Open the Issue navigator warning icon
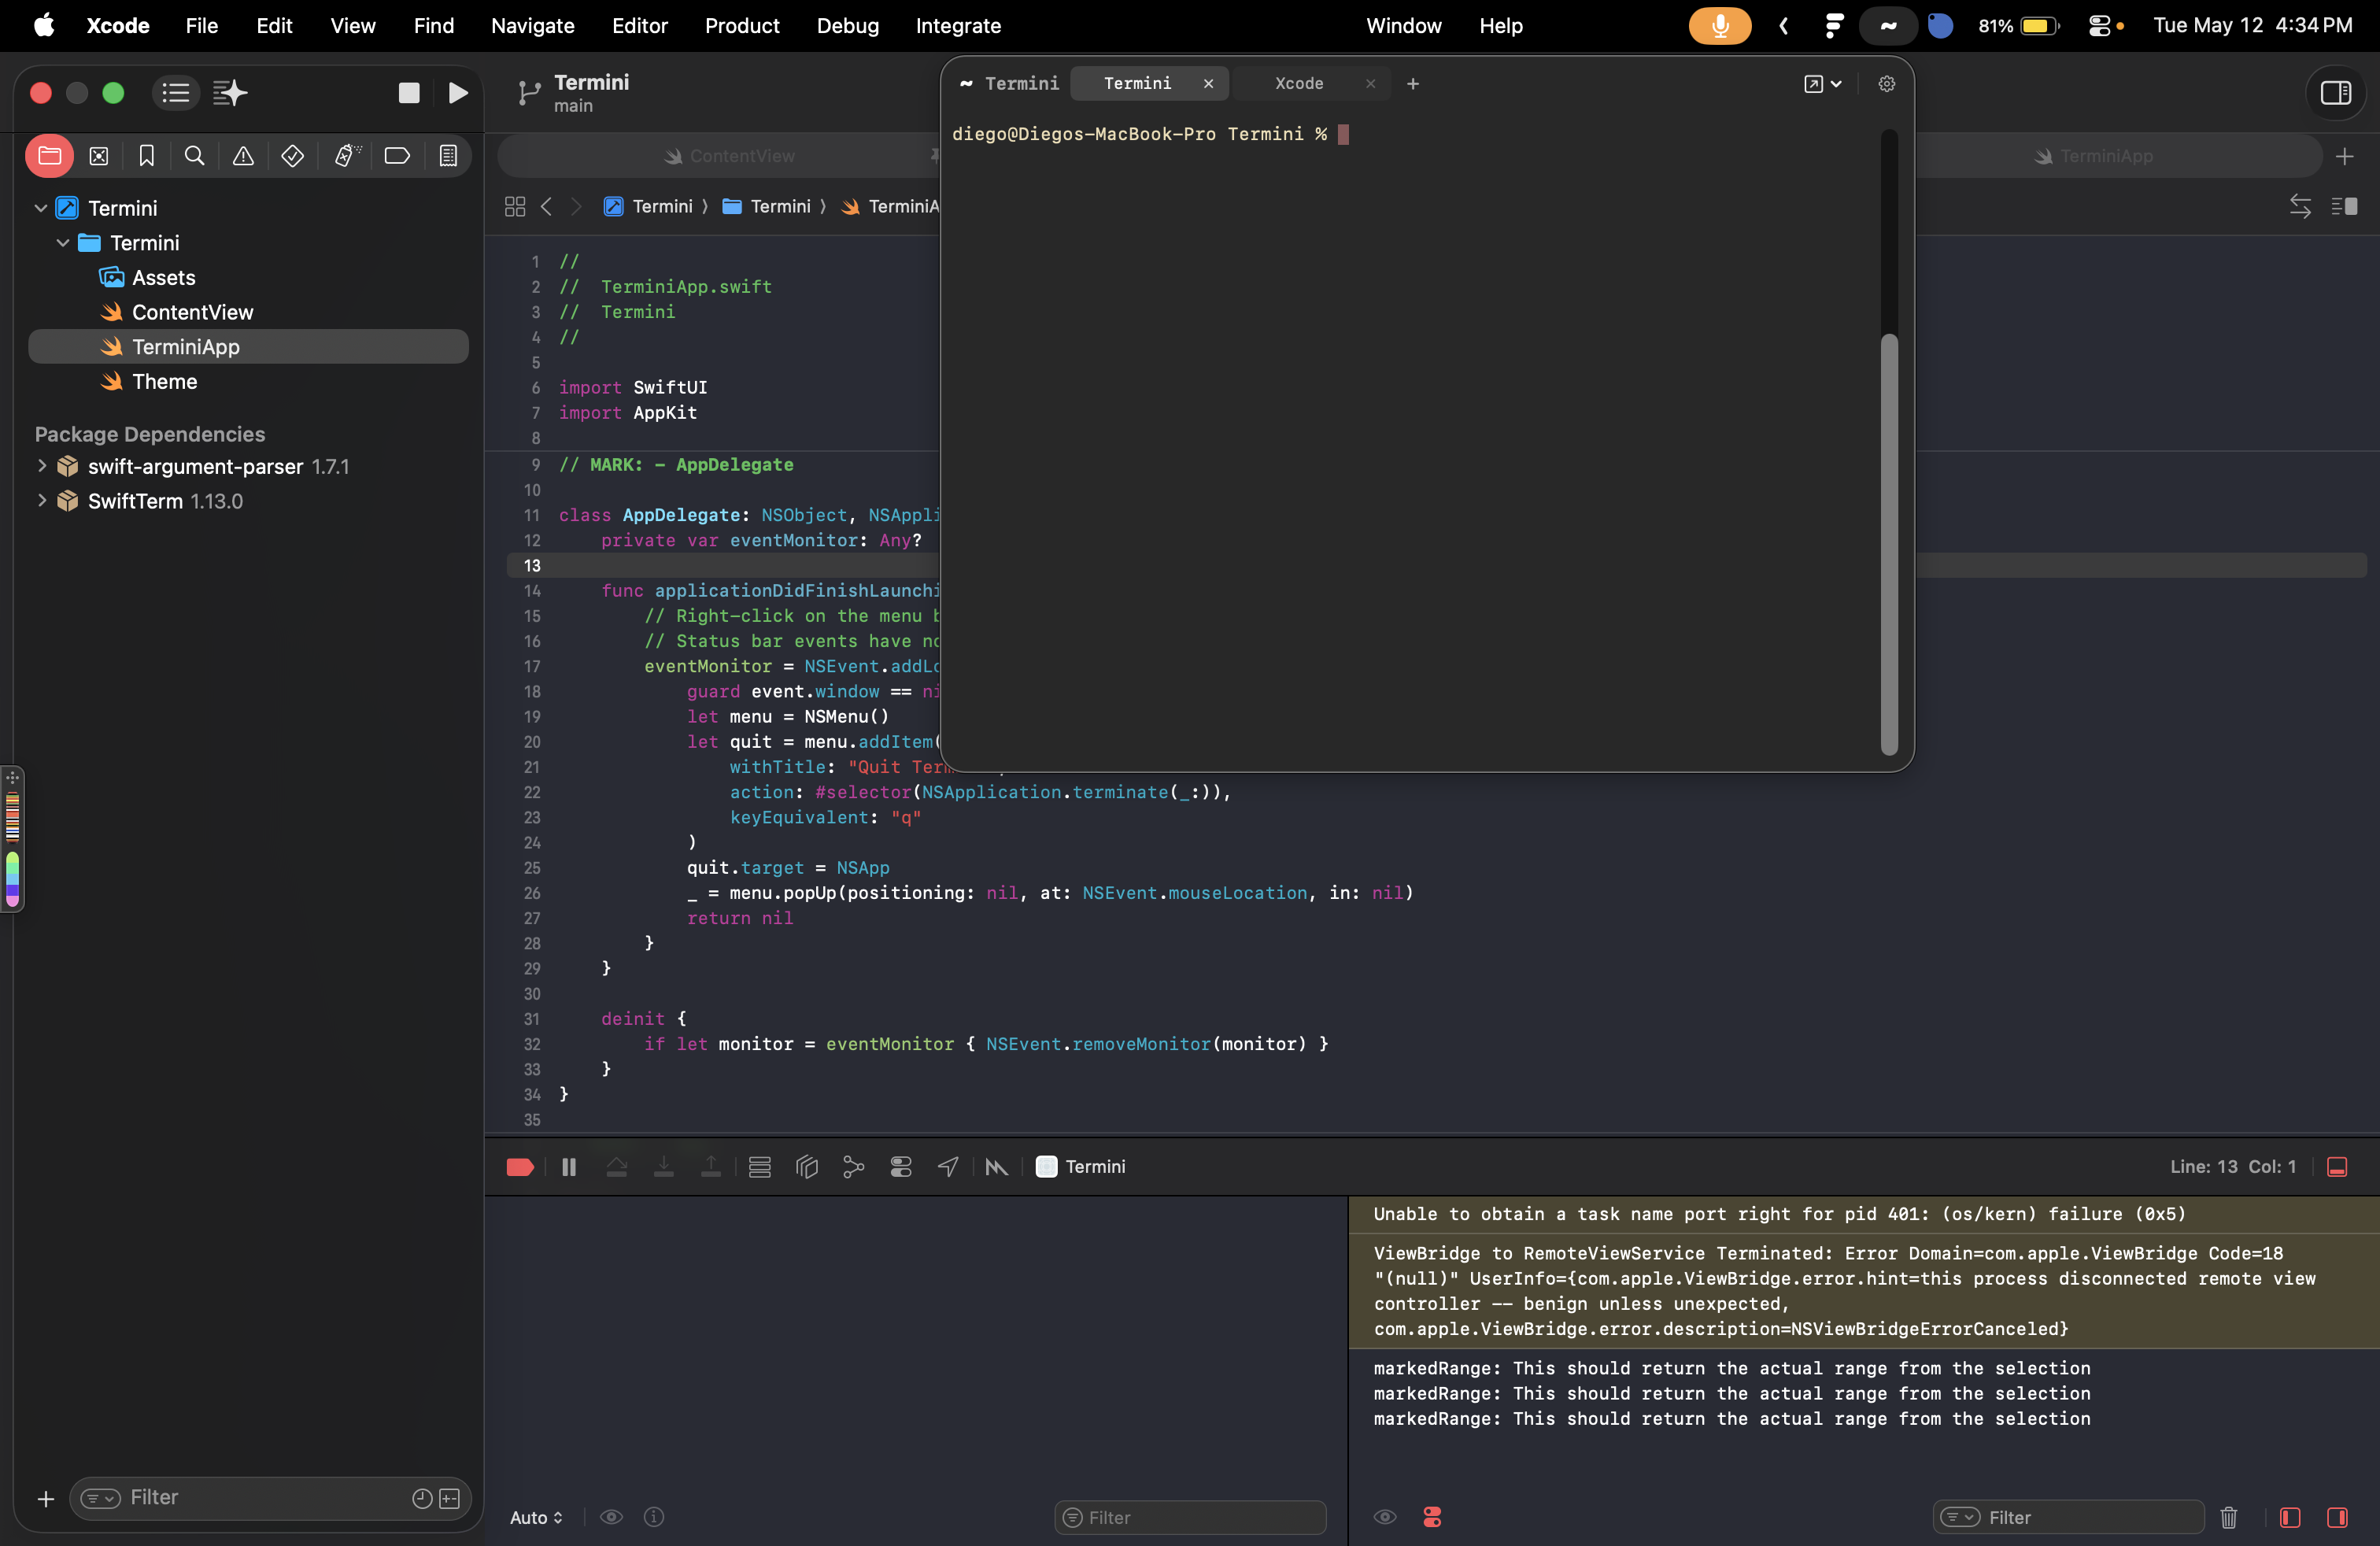The width and height of the screenshot is (2380, 1546). pyautogui.click(x=243, y=156)
